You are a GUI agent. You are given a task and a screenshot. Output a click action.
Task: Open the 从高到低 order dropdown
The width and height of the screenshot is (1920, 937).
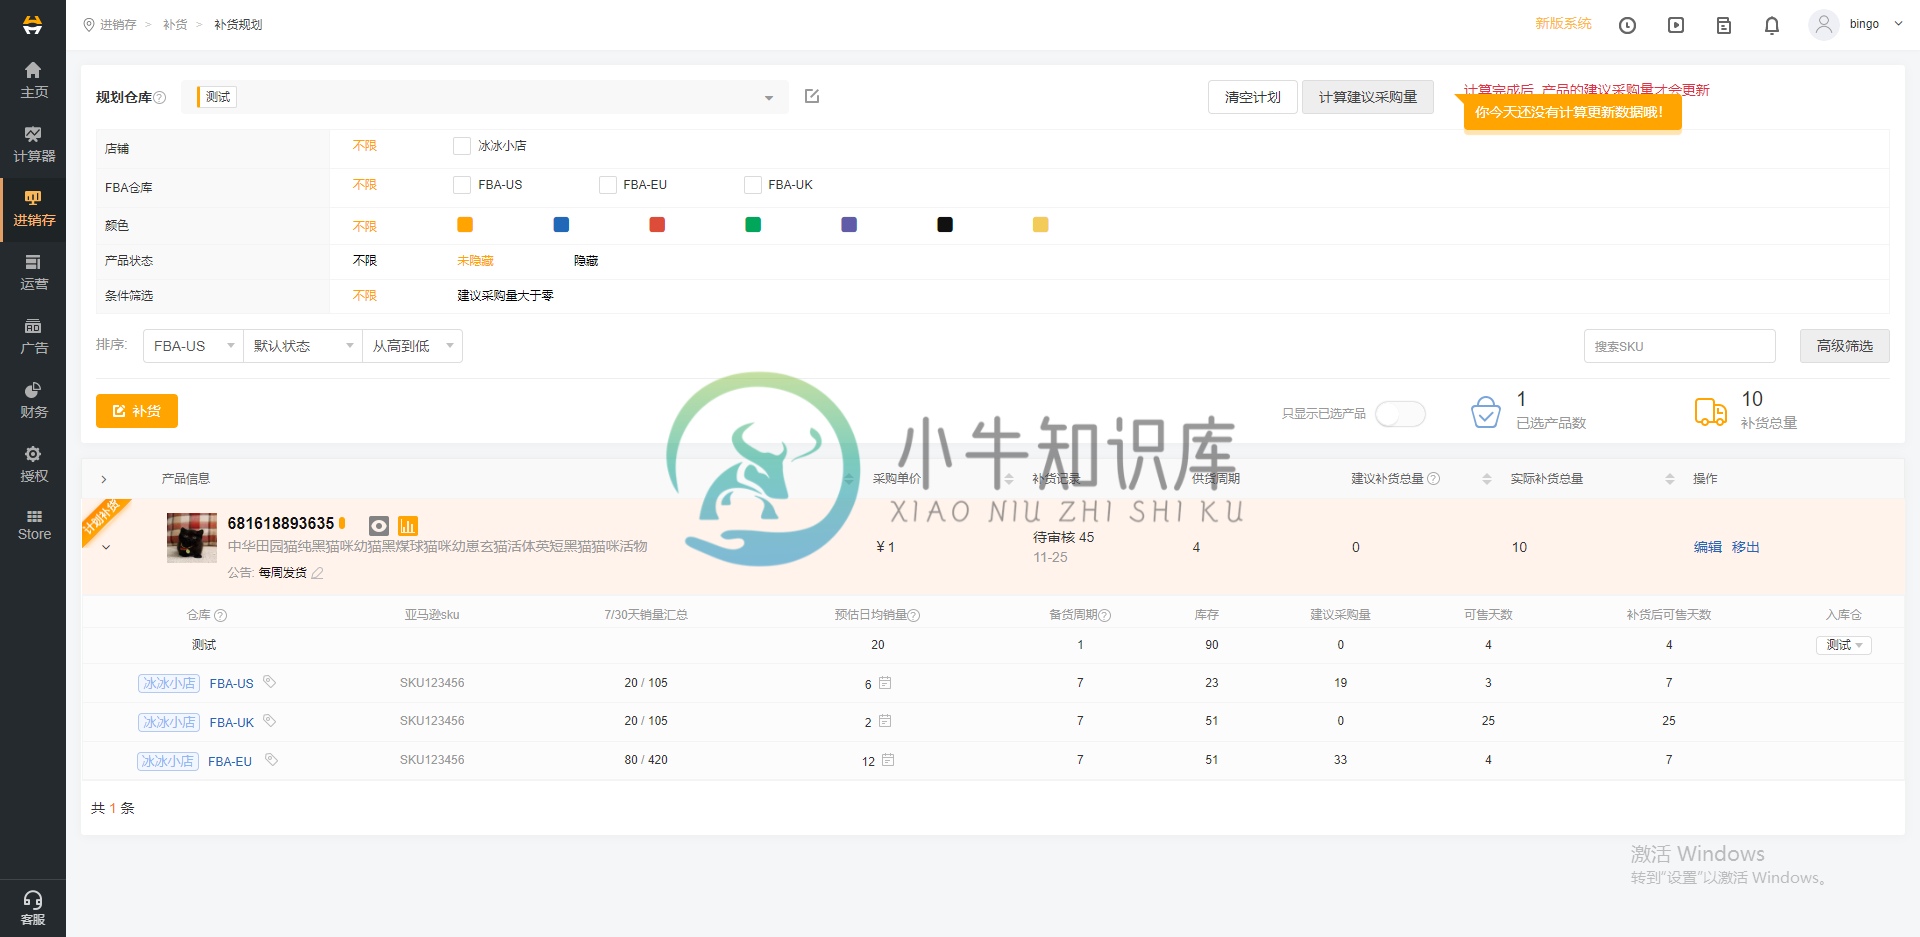coord(412,346)
